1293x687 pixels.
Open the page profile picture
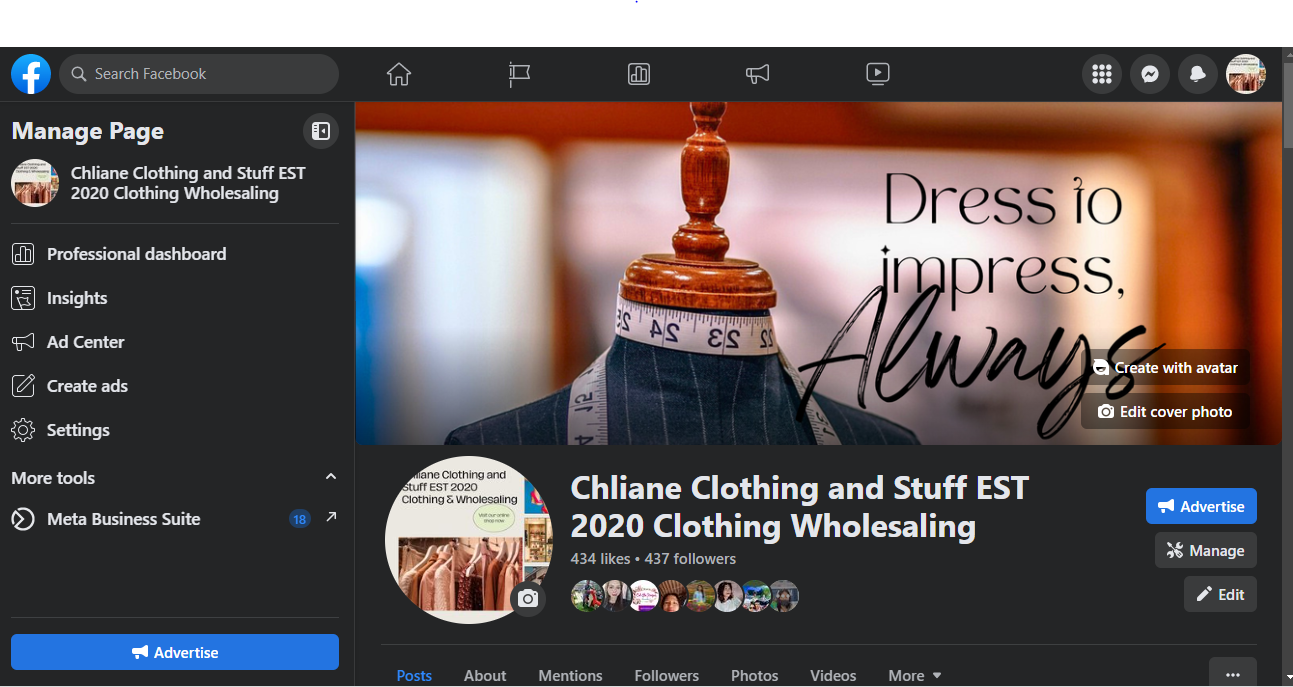click(468, 540)
